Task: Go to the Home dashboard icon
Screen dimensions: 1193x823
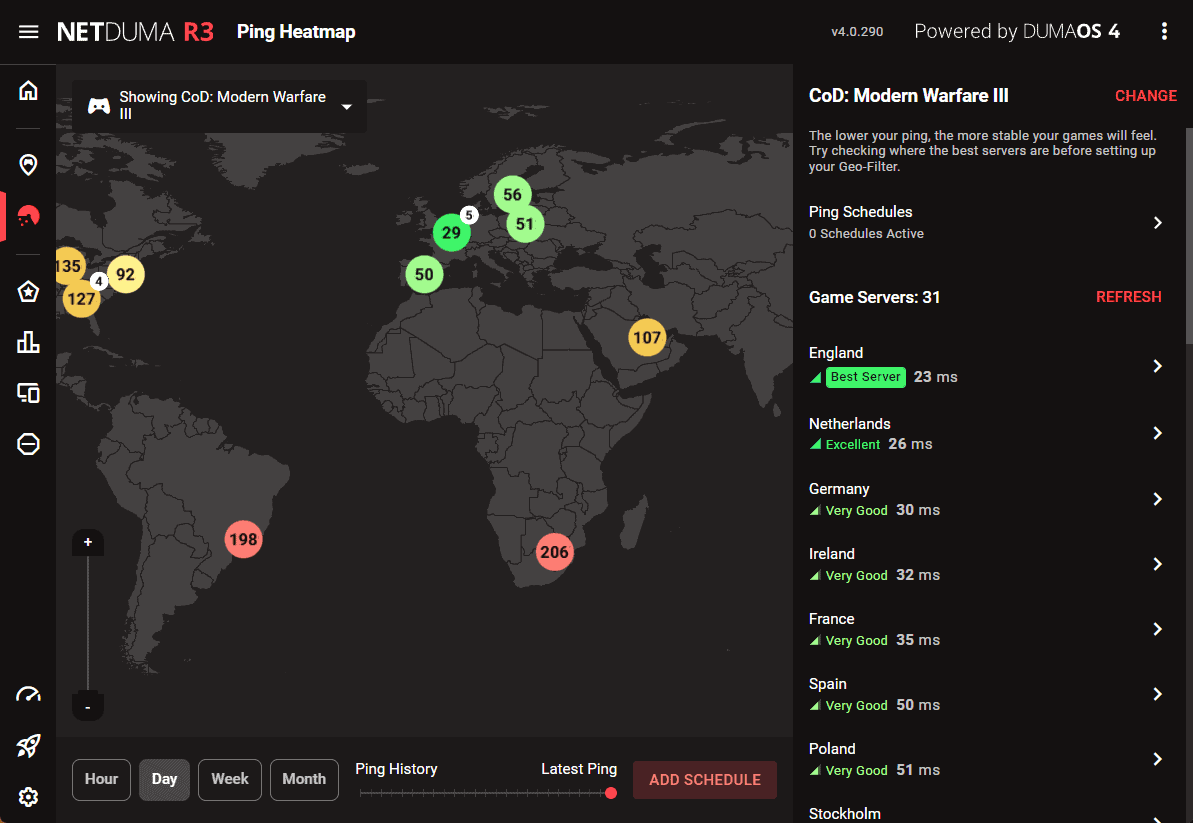Action: tap(29, 91)
